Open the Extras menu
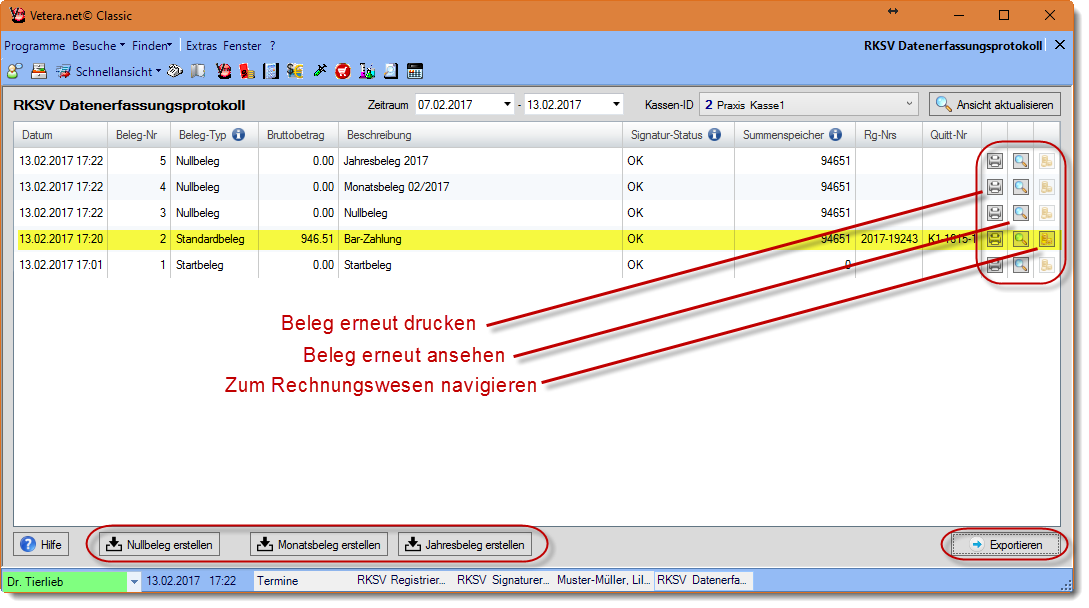Screen dimensions: 1089x608 coord(201,46)
